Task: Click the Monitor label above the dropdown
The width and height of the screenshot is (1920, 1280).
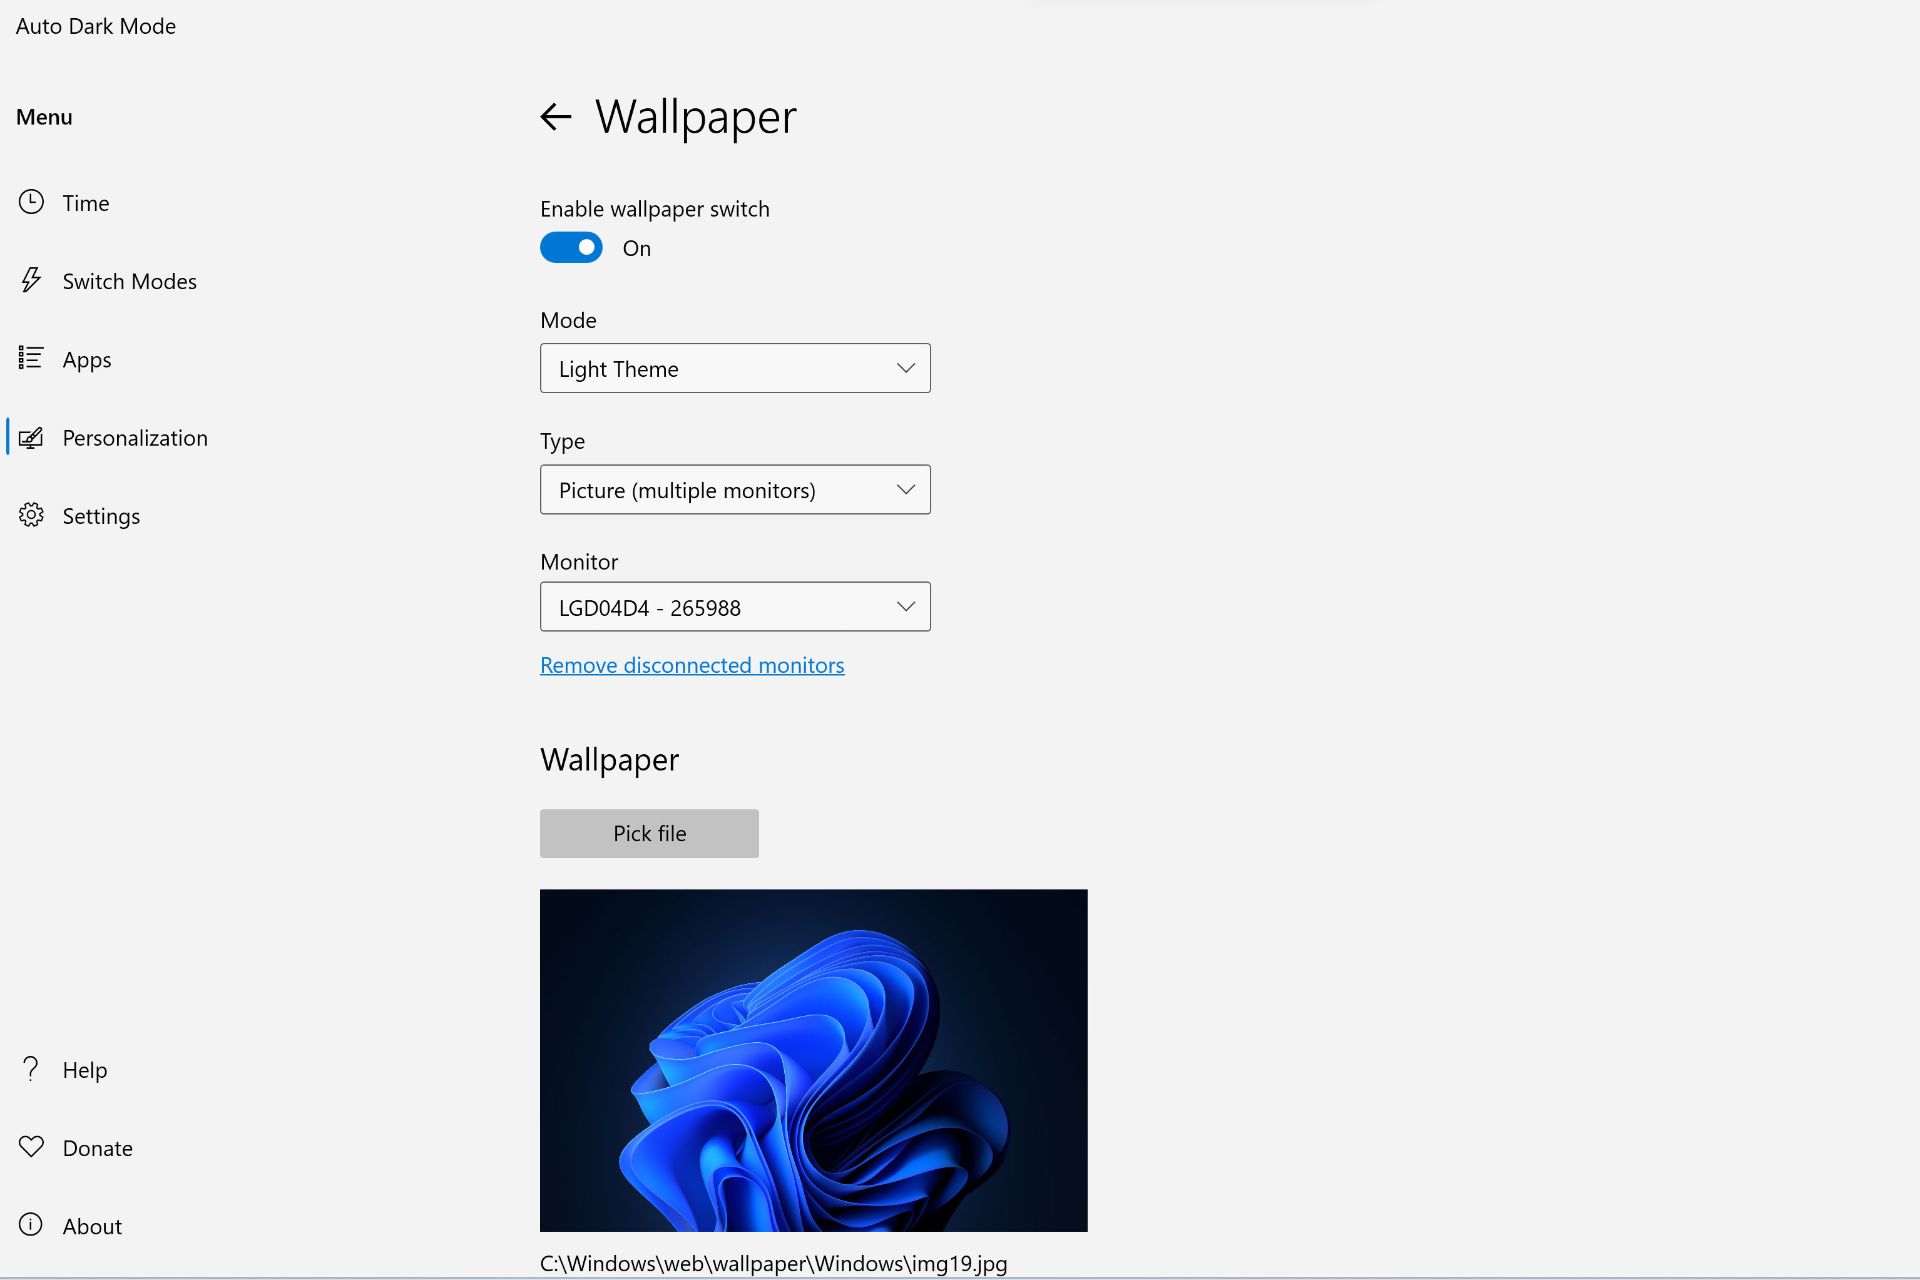Action: click(x=579, y=562)
